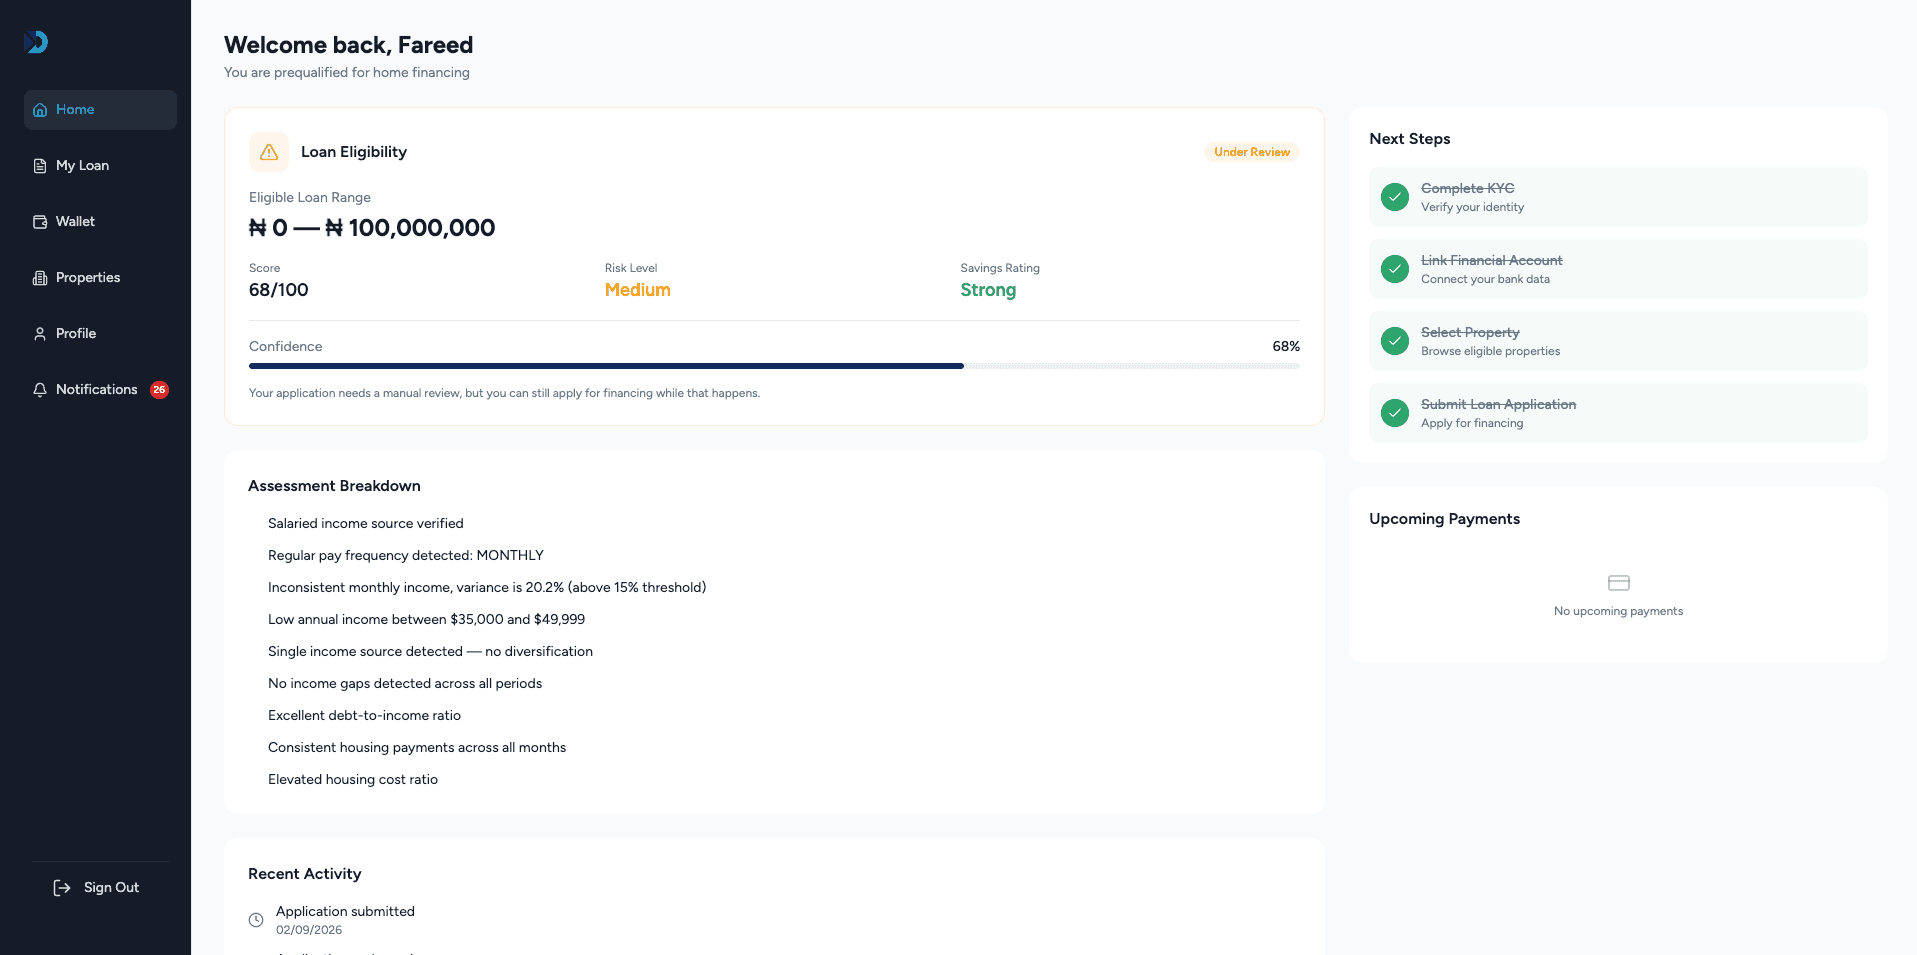Click the Strong savings rating value
Viewport: 1917px width, 955px height.
[x=988, y=290]
